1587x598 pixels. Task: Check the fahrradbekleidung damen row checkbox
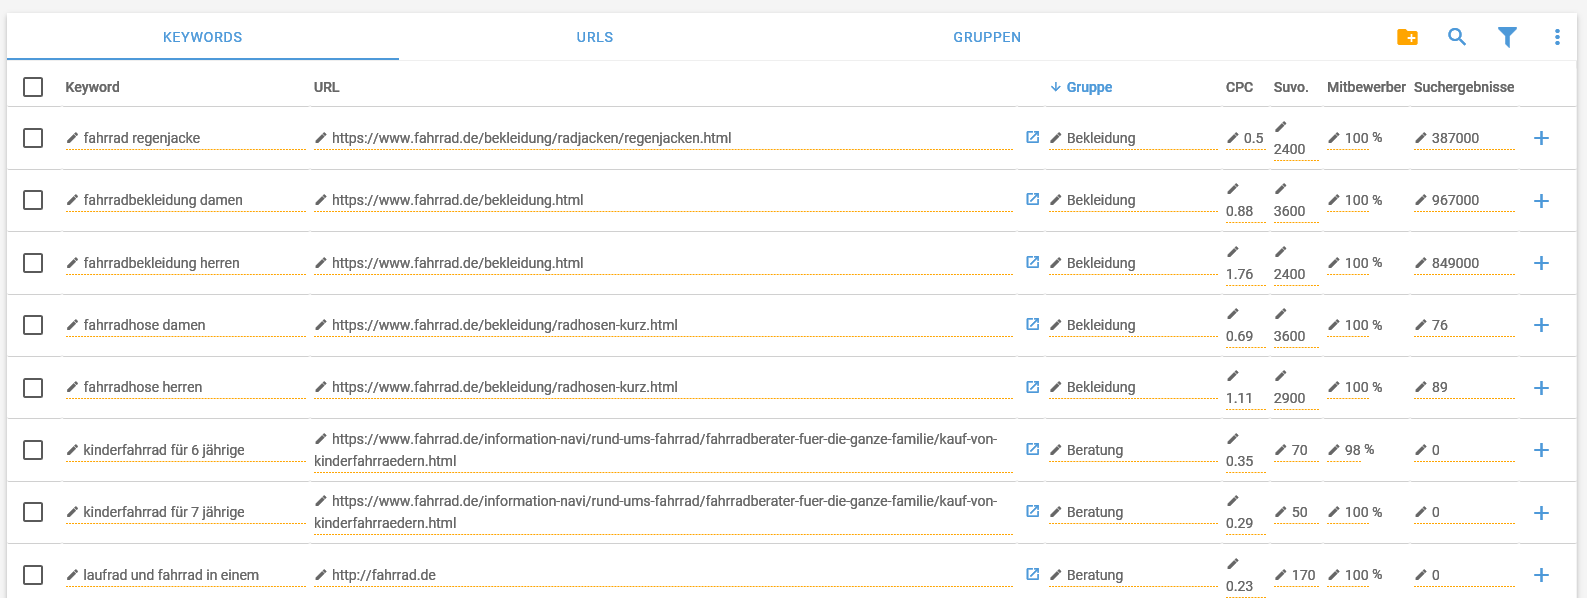coord(33,200)
